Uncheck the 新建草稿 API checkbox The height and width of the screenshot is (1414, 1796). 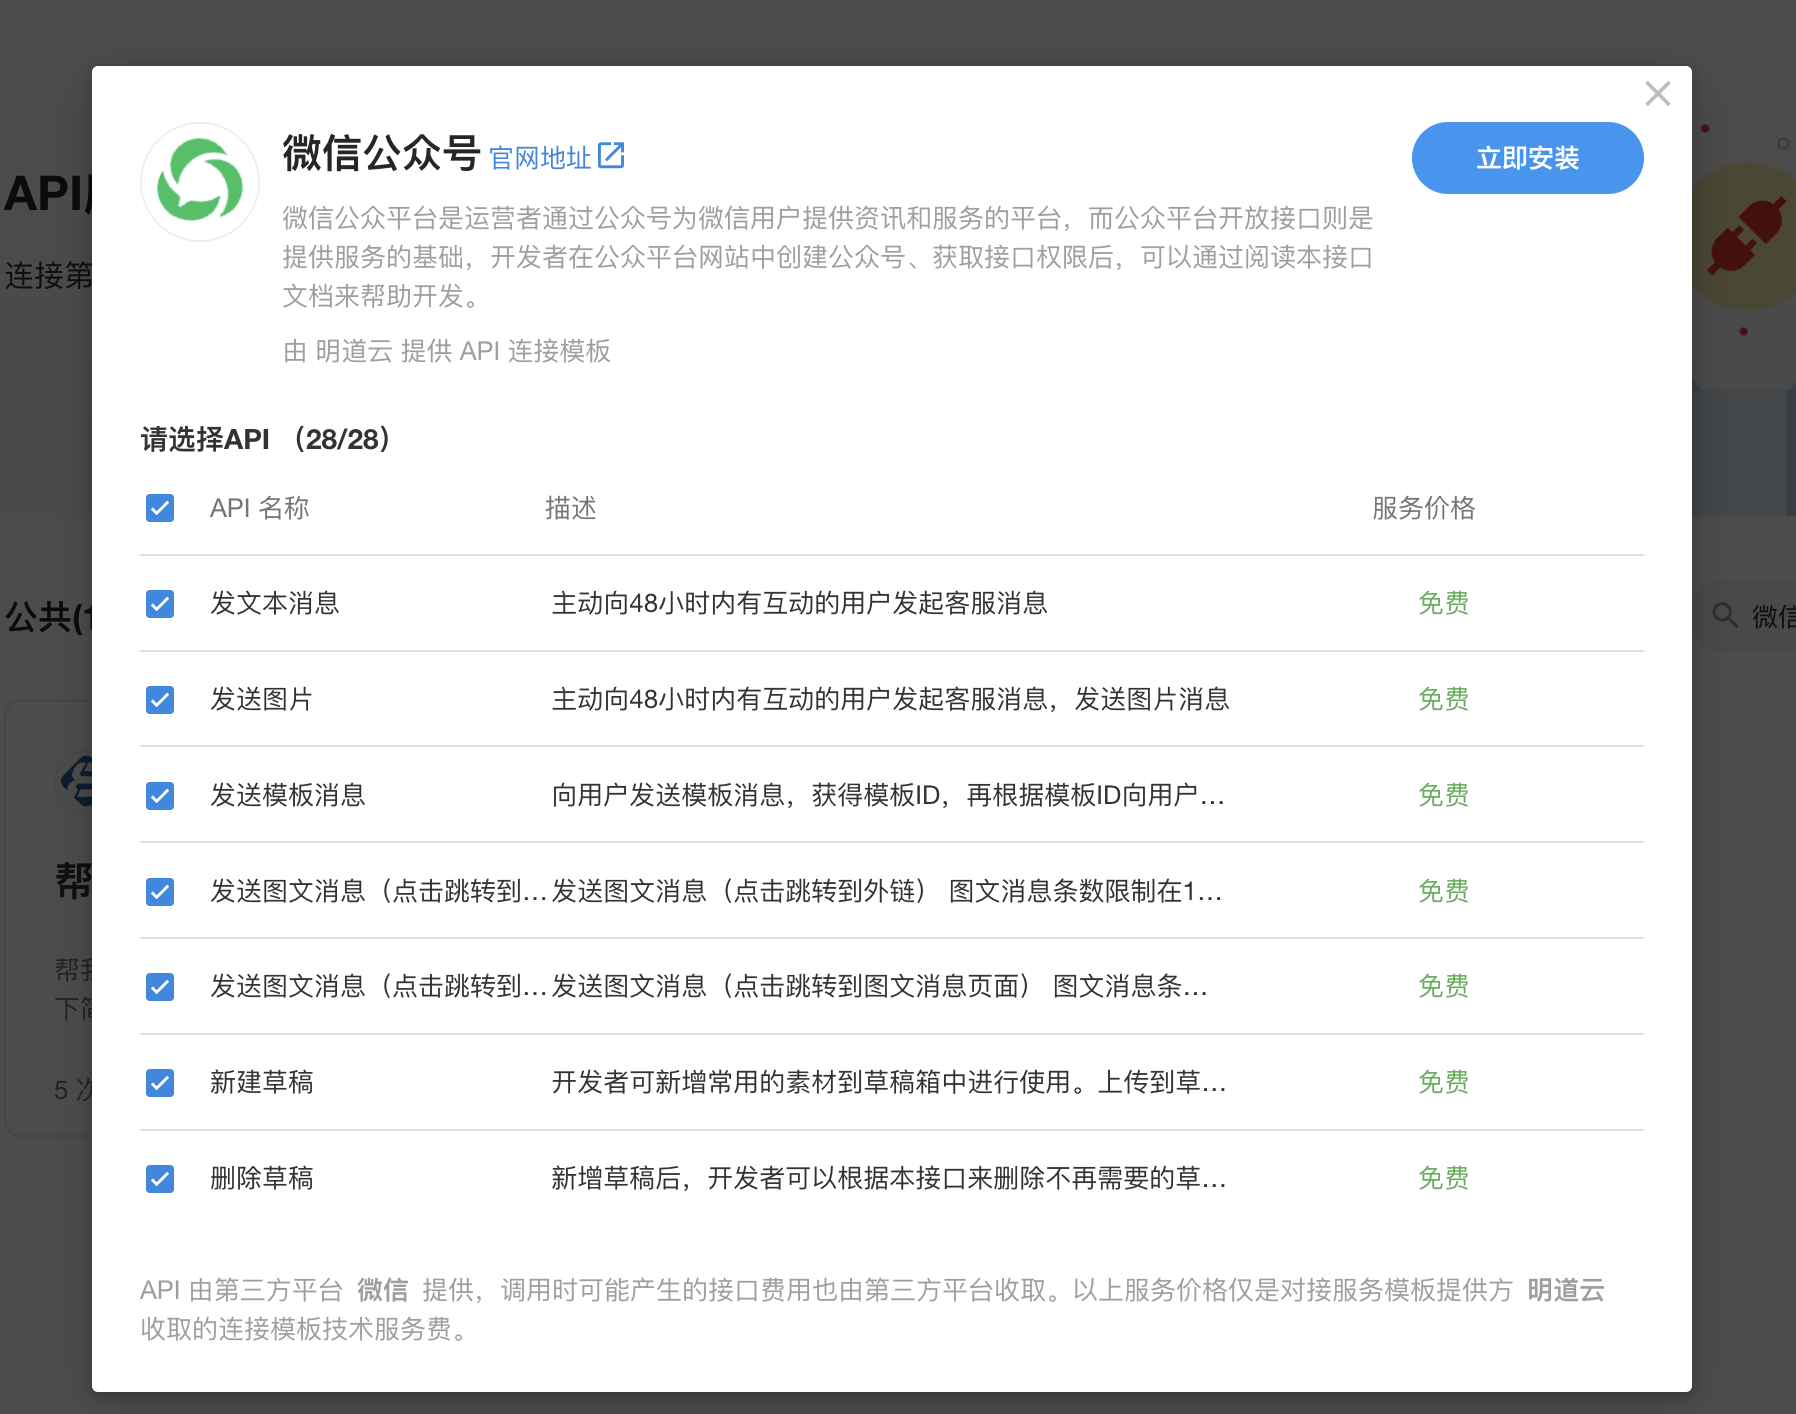click(x=160, y=1083)
